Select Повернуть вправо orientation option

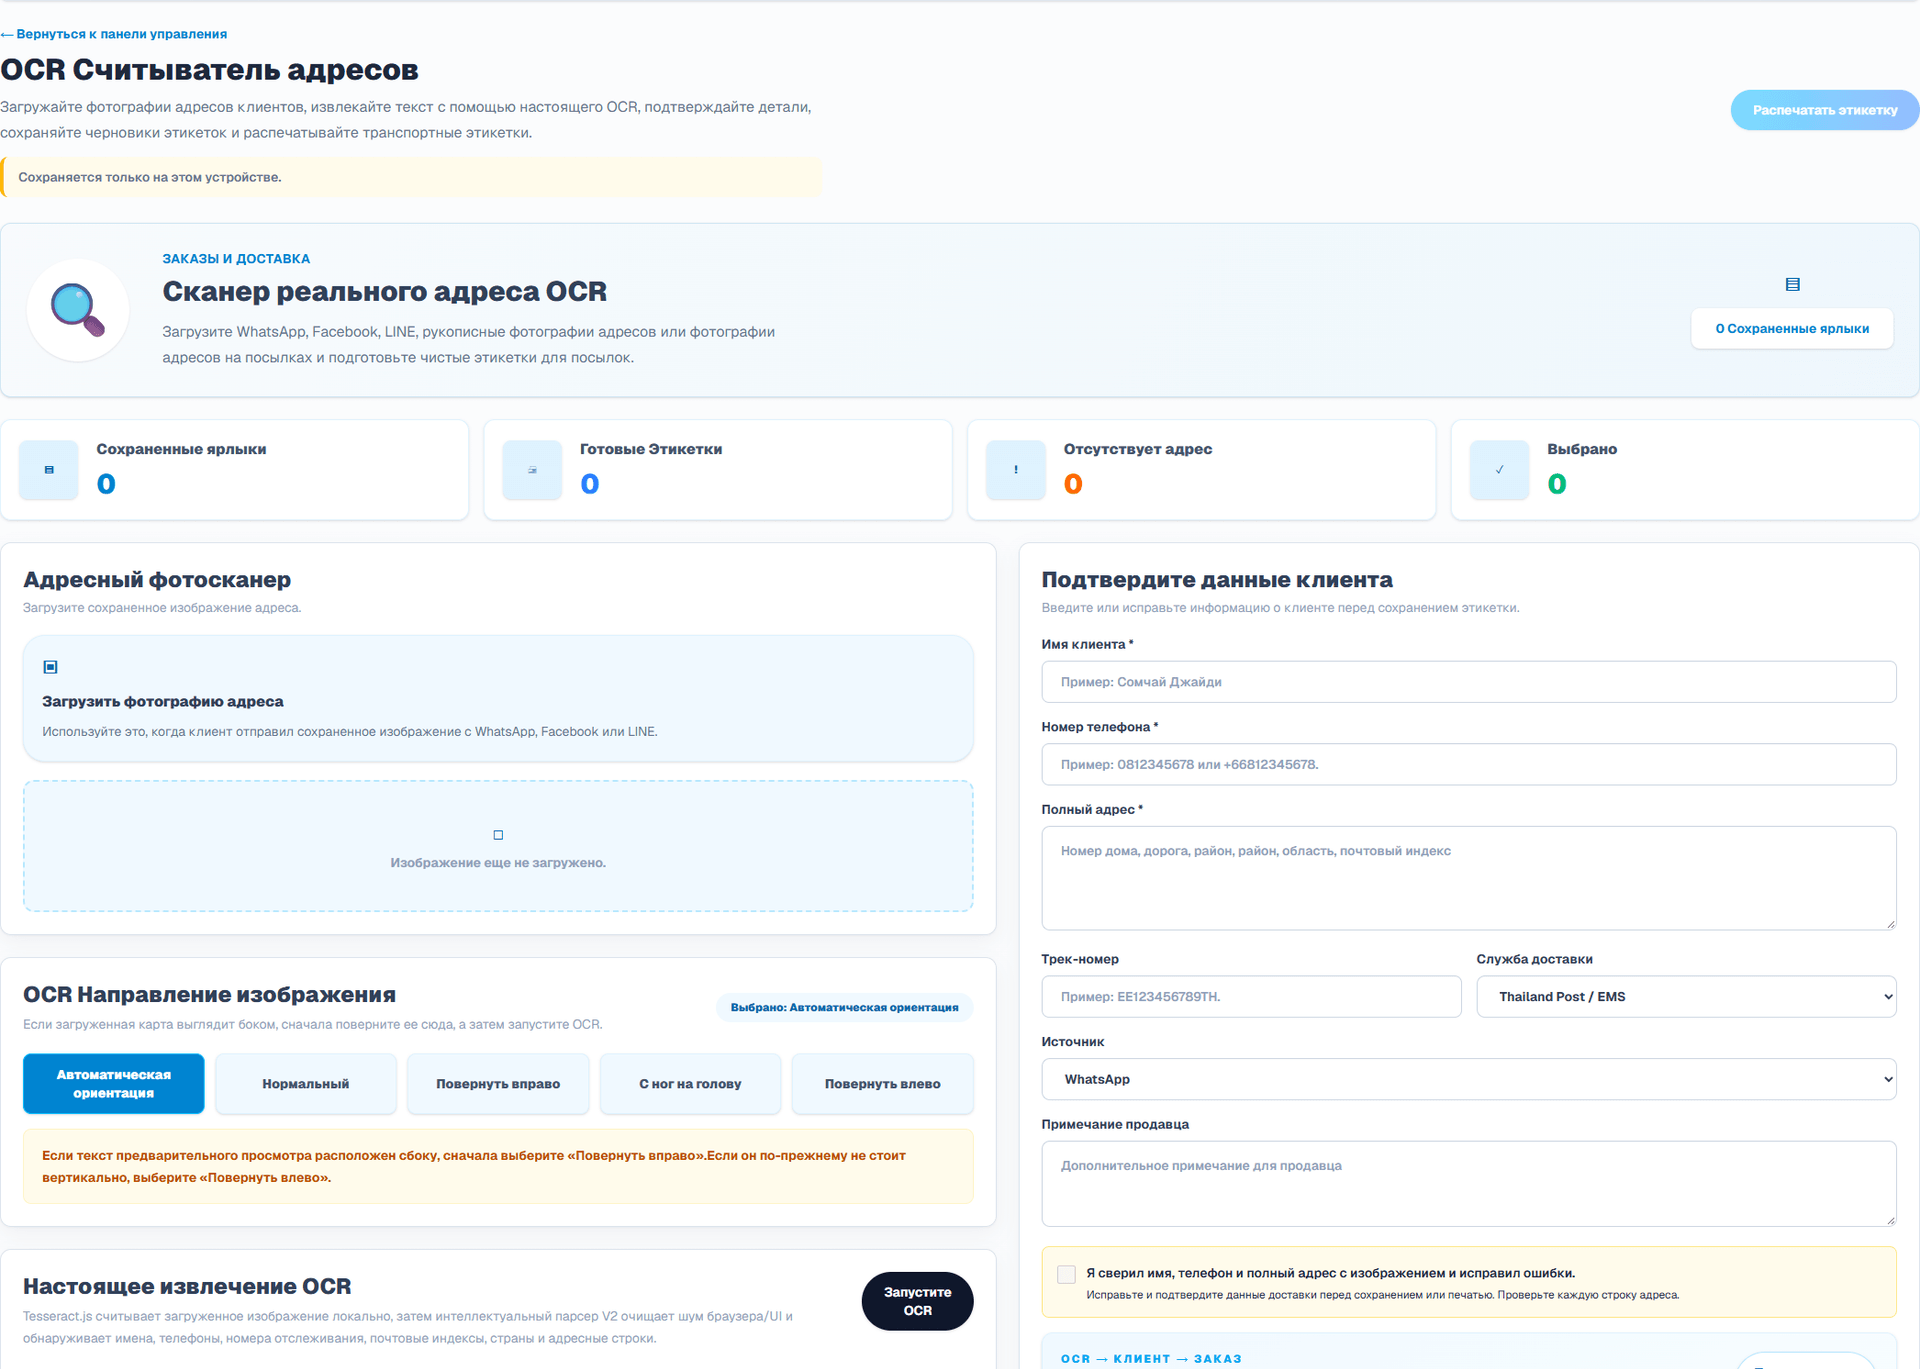click(498, 1084)
